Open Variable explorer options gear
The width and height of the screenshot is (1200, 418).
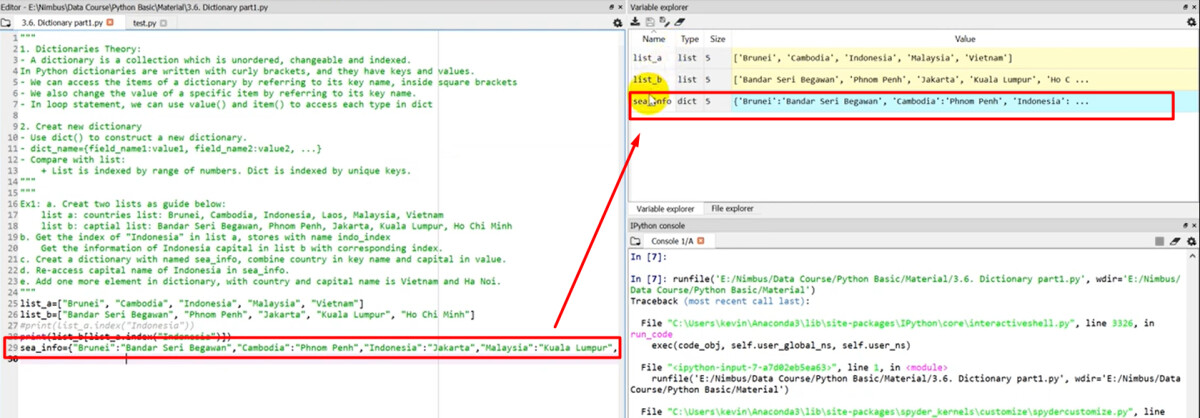(x=1190, y=21)
